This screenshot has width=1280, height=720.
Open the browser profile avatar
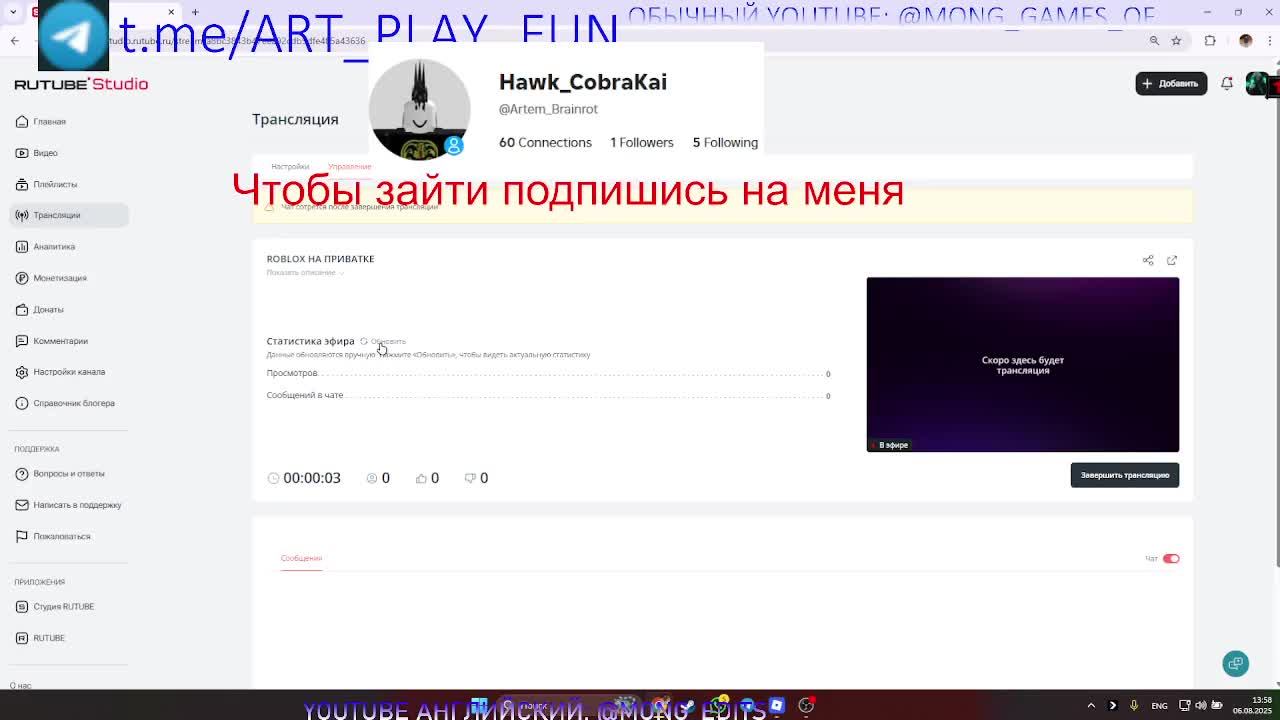(1245, 41)
